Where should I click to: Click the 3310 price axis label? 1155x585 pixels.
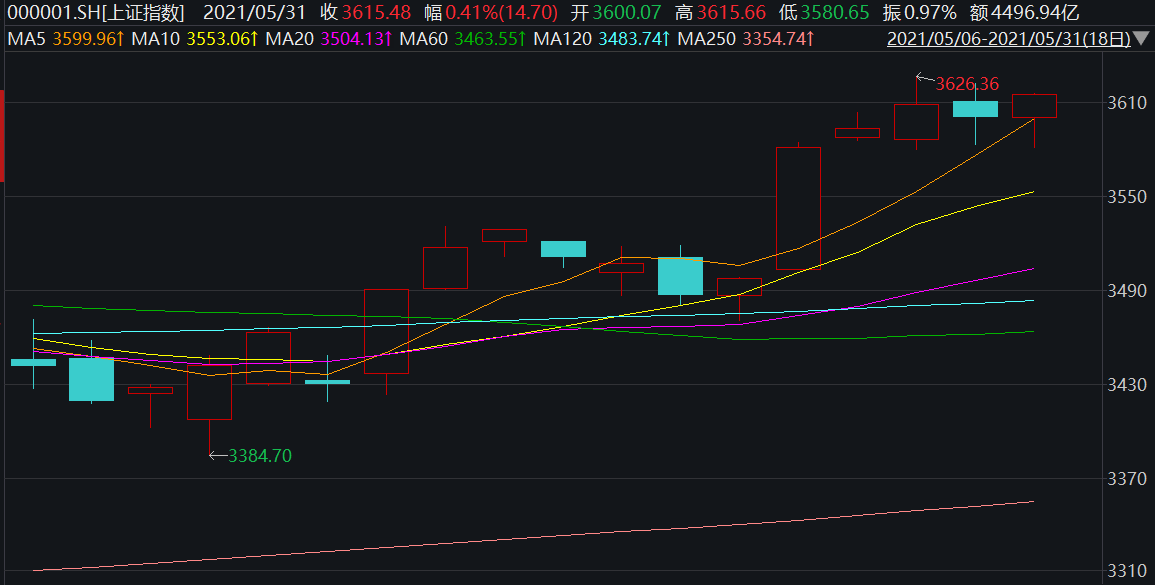pyautogui.click(x=1128, y=572)
